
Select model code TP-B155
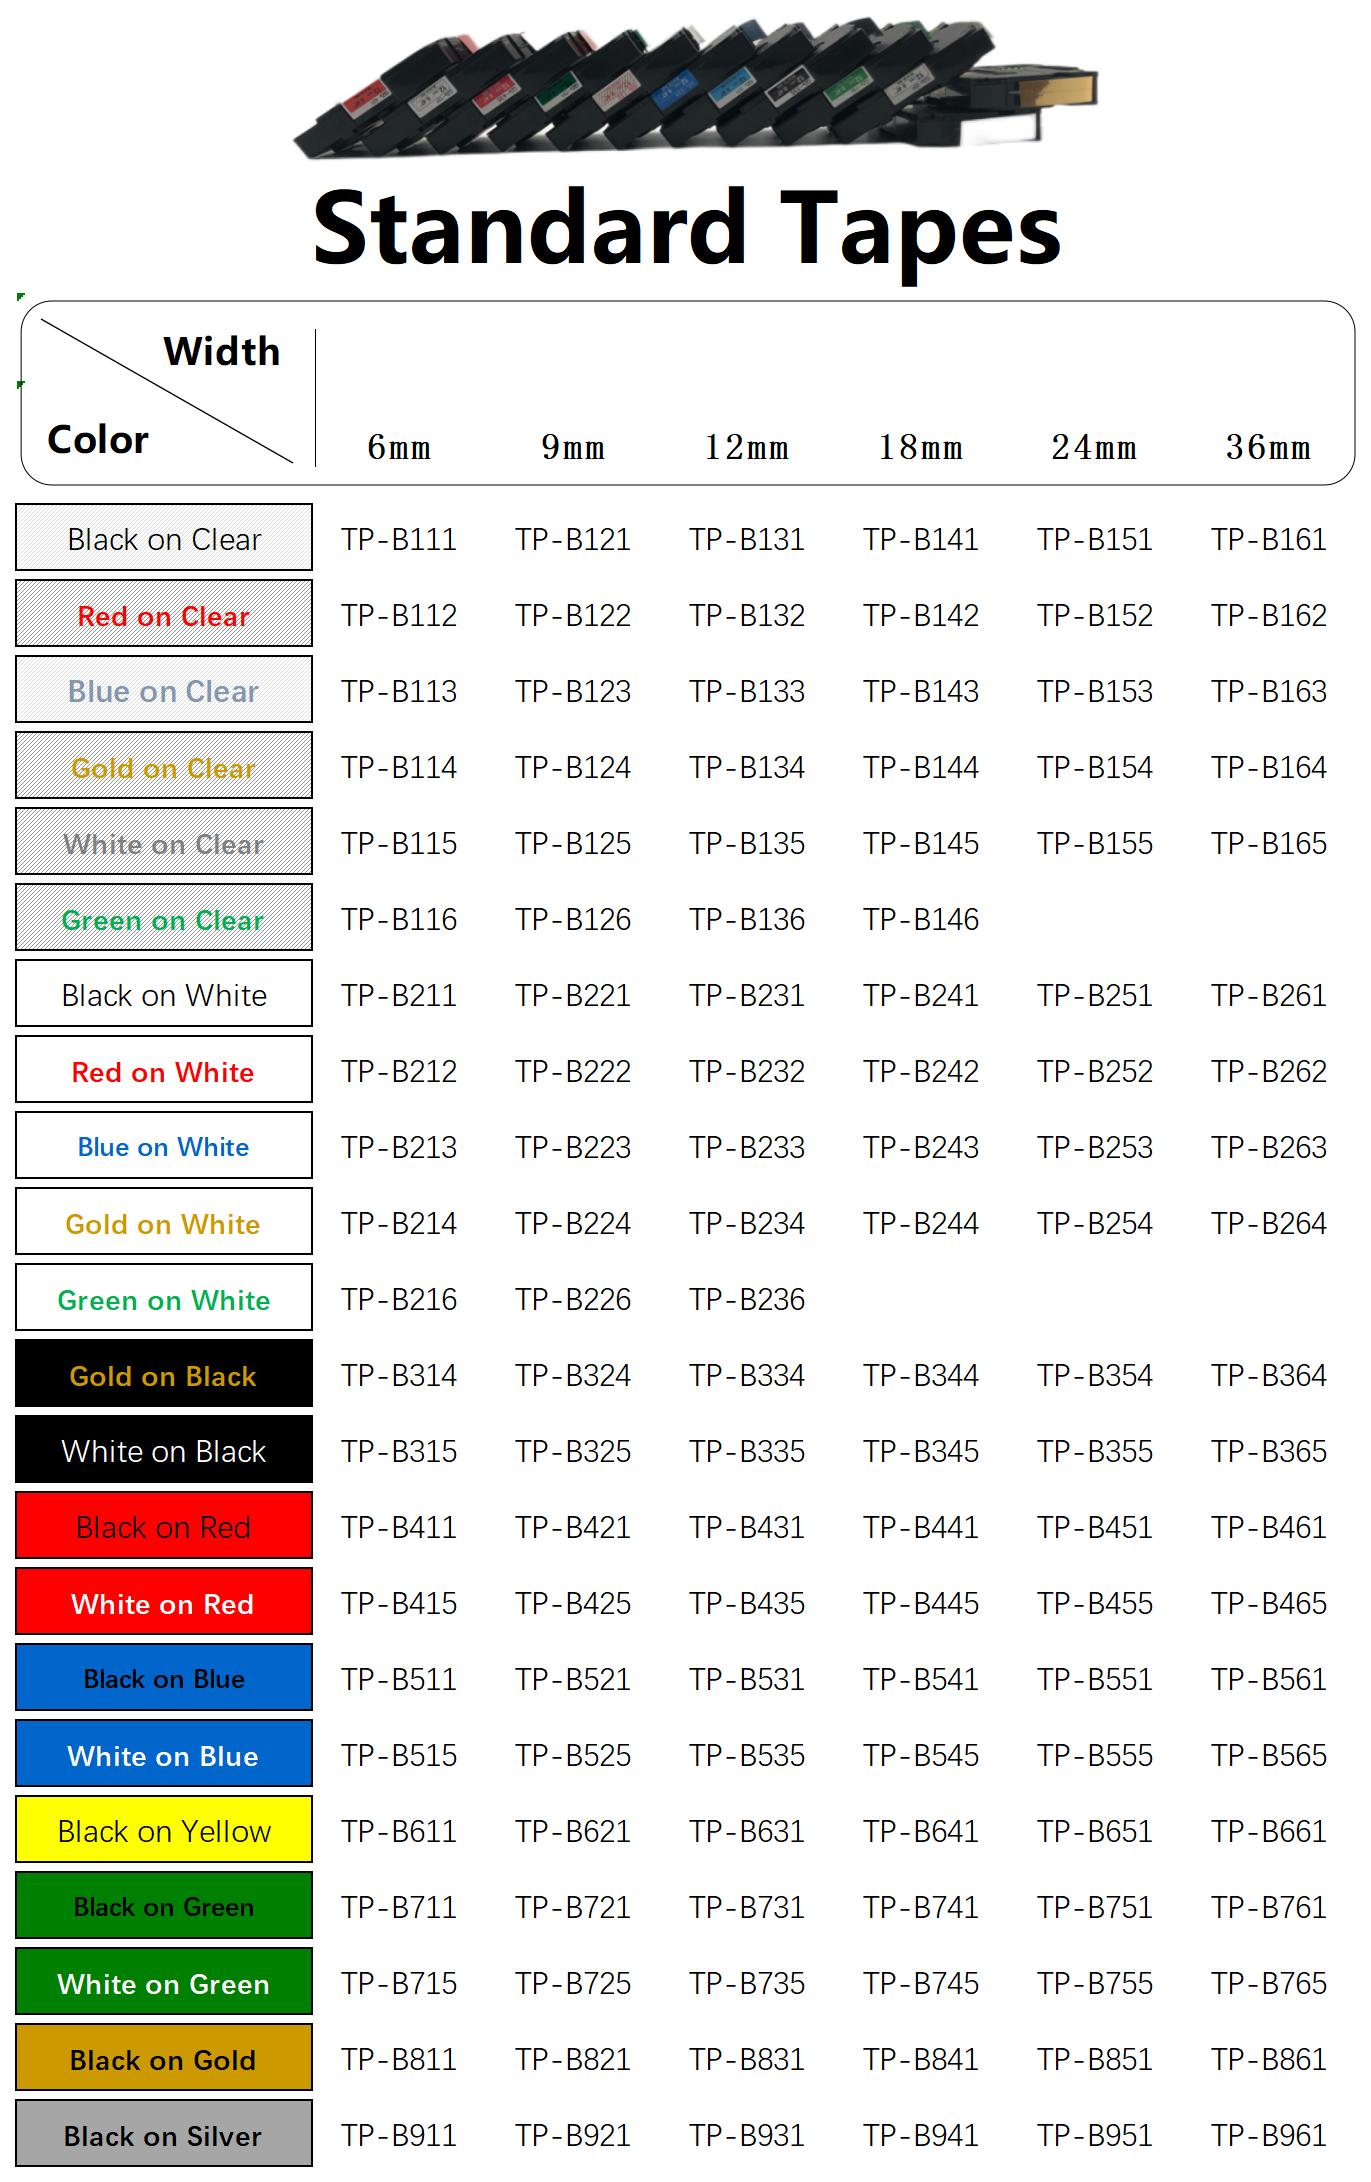[x=1095, y=843]
